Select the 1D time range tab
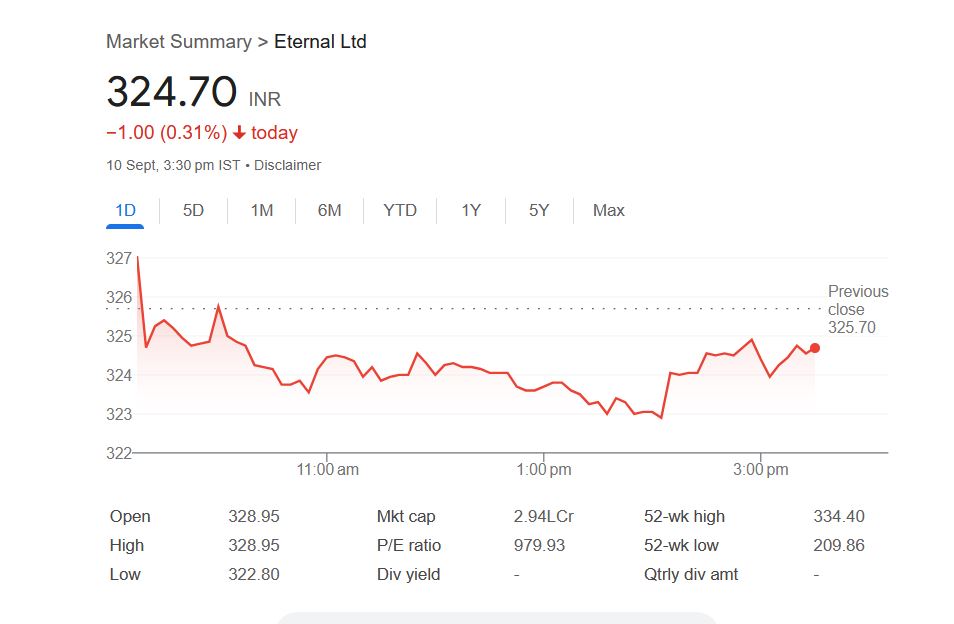This screenshot has height=624, width=954. [x=125, y=210]
